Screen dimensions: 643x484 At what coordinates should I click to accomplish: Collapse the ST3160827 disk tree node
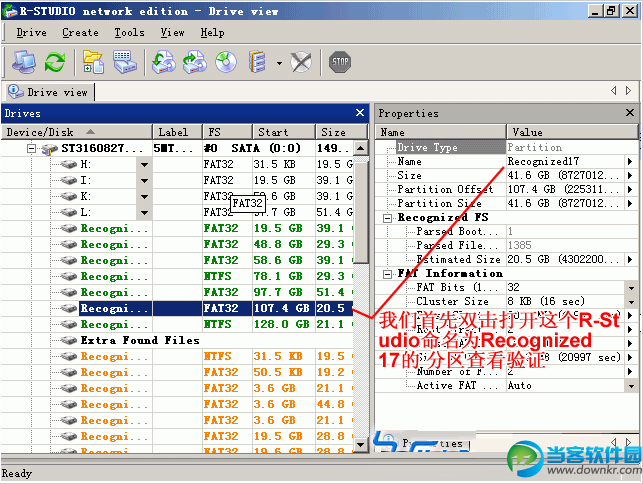point(31,148)
